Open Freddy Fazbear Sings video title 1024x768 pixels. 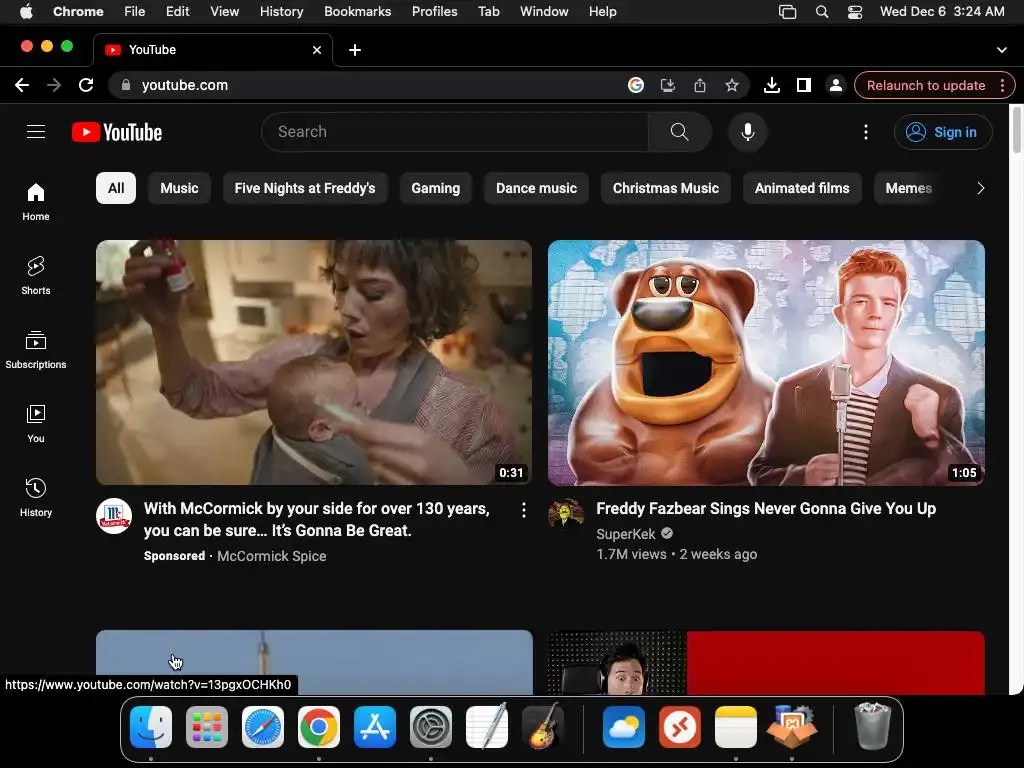coord(766,508)
